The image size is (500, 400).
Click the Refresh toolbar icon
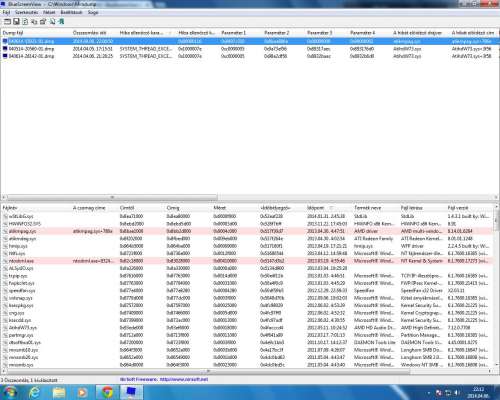pyautogui.click(x=25, y=22)
